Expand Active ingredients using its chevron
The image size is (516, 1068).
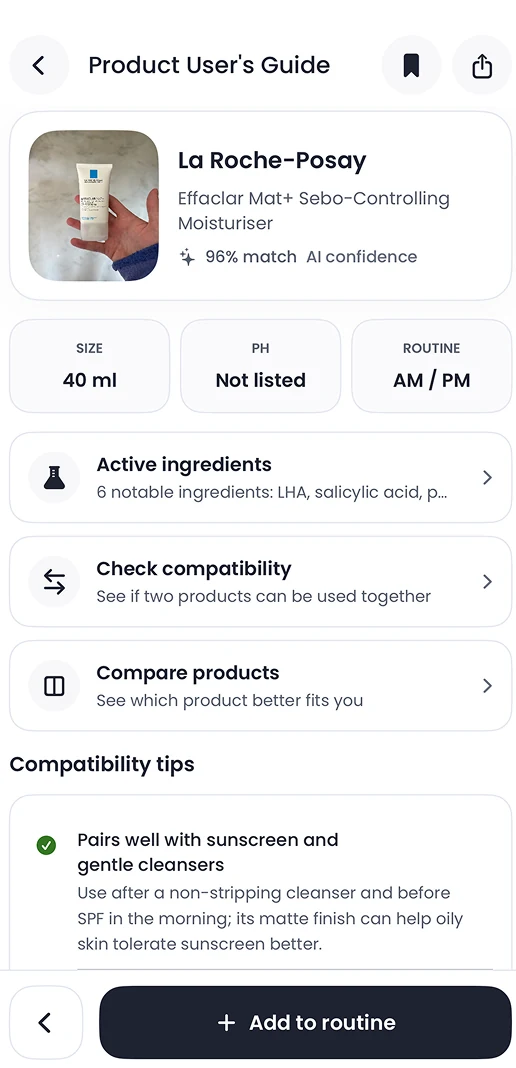(487, 477)
